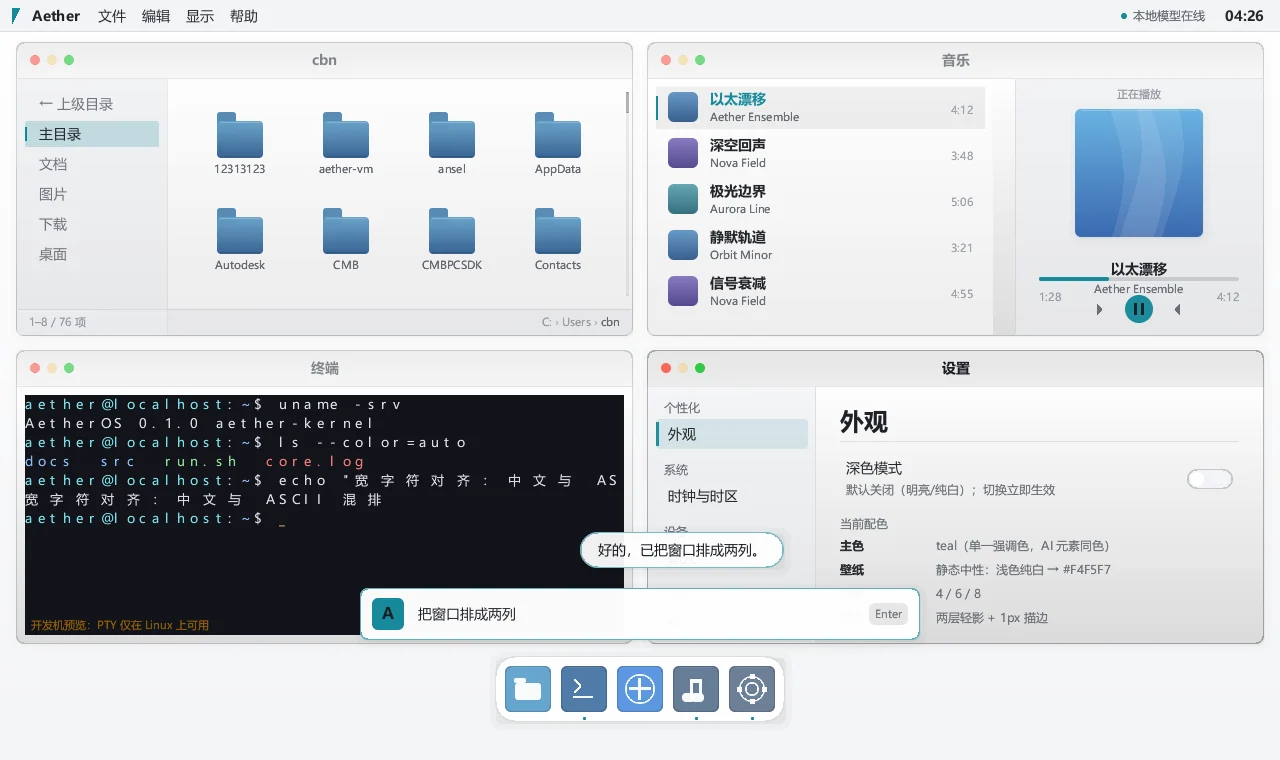Play the track 深空回声
The width and height of the screenshot is (1280, 760).
[821, 153]
